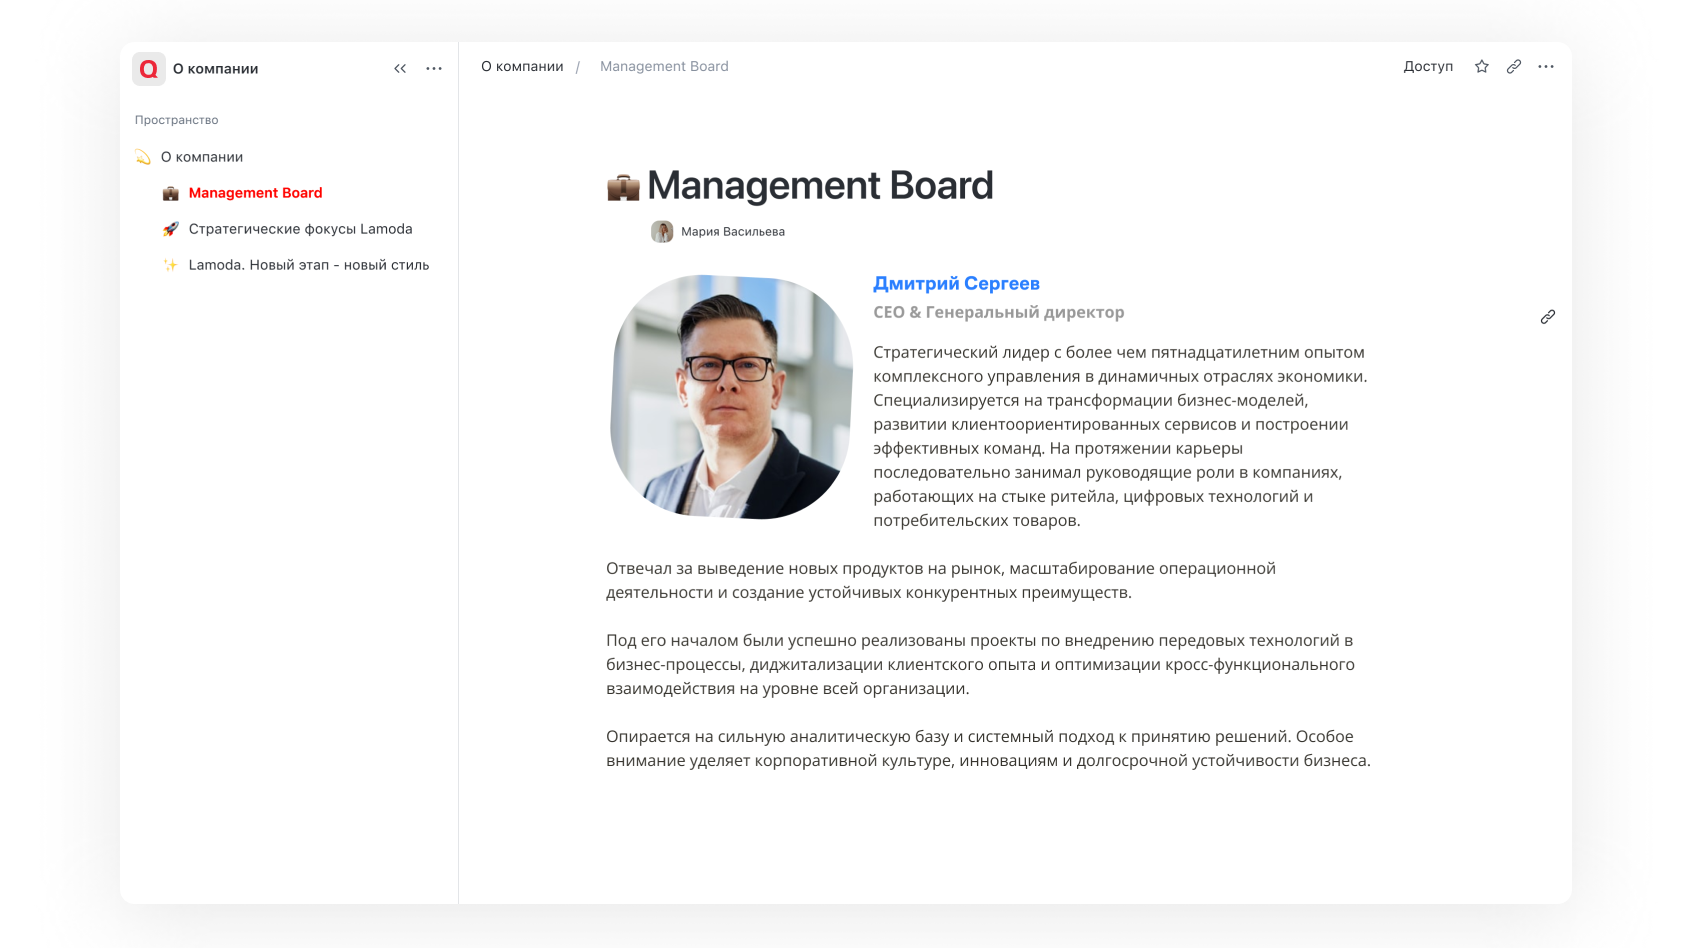Click the red workspace logo icon
This screenshot has height=948, width=1700.
tap(149, 68)
